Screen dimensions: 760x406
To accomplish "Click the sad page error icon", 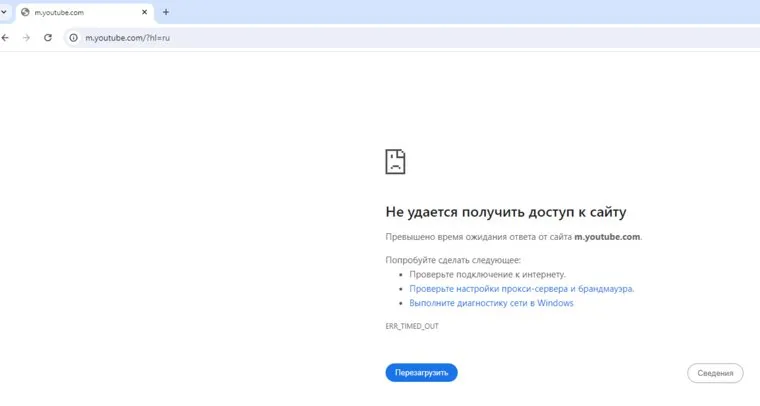I will 396,162.
